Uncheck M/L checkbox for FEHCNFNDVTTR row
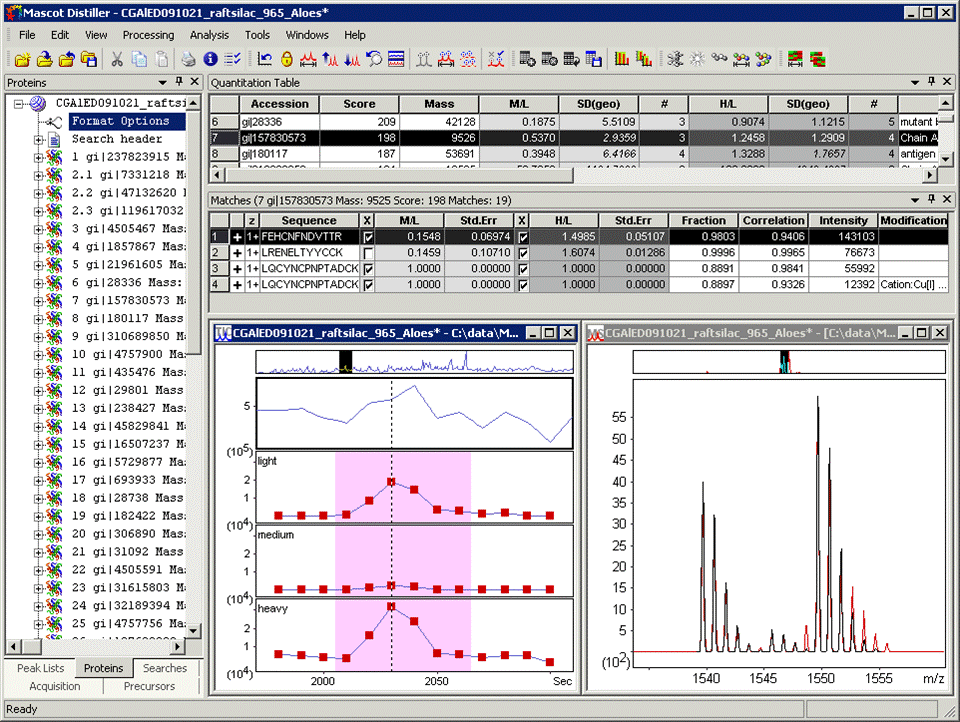 368,237
